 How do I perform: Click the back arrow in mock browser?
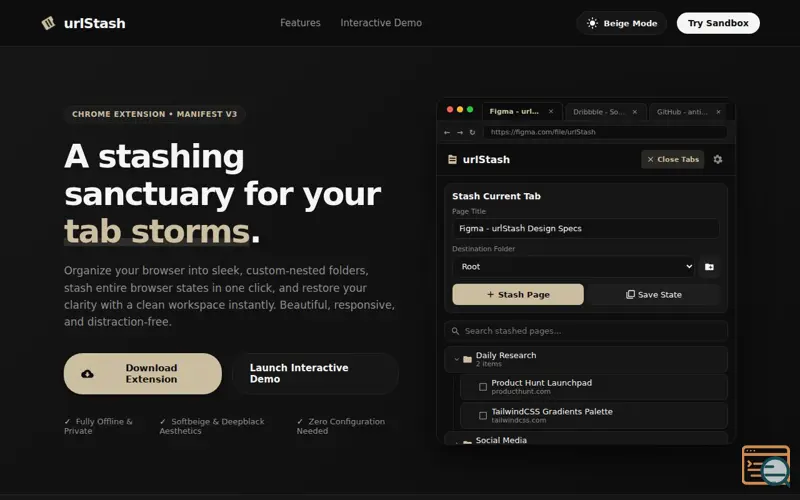click(447, 132)
